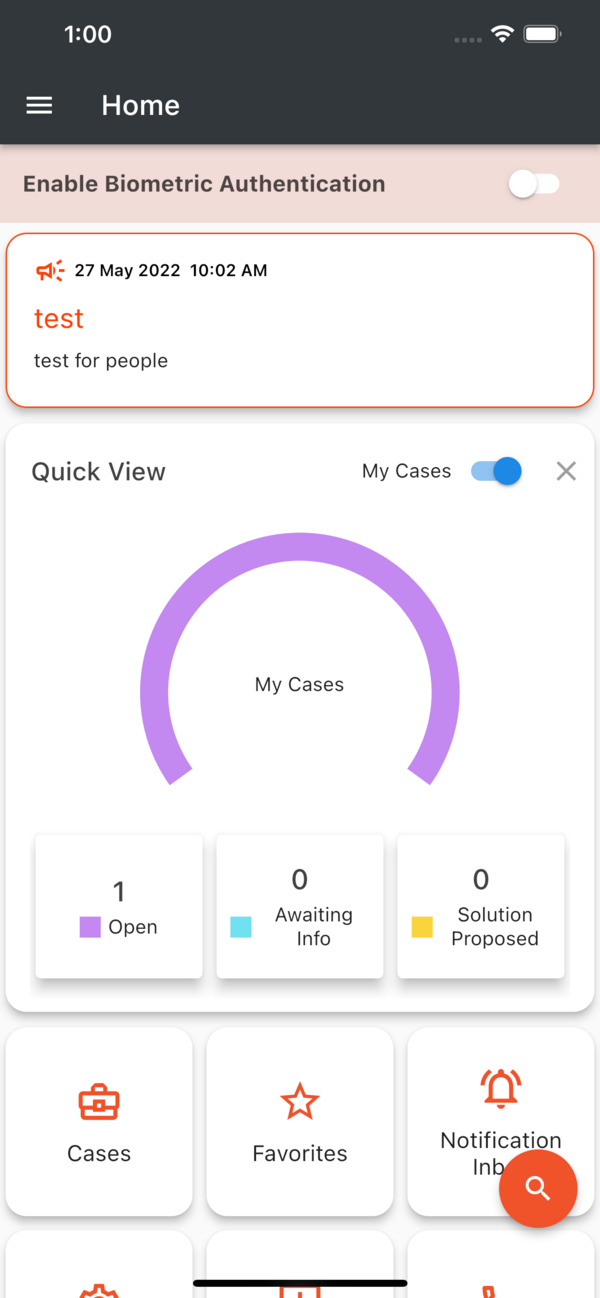Tap the battery status icon
Image resolution: width=600 pixels, height=1298 pixels.
tap(542, 35)
